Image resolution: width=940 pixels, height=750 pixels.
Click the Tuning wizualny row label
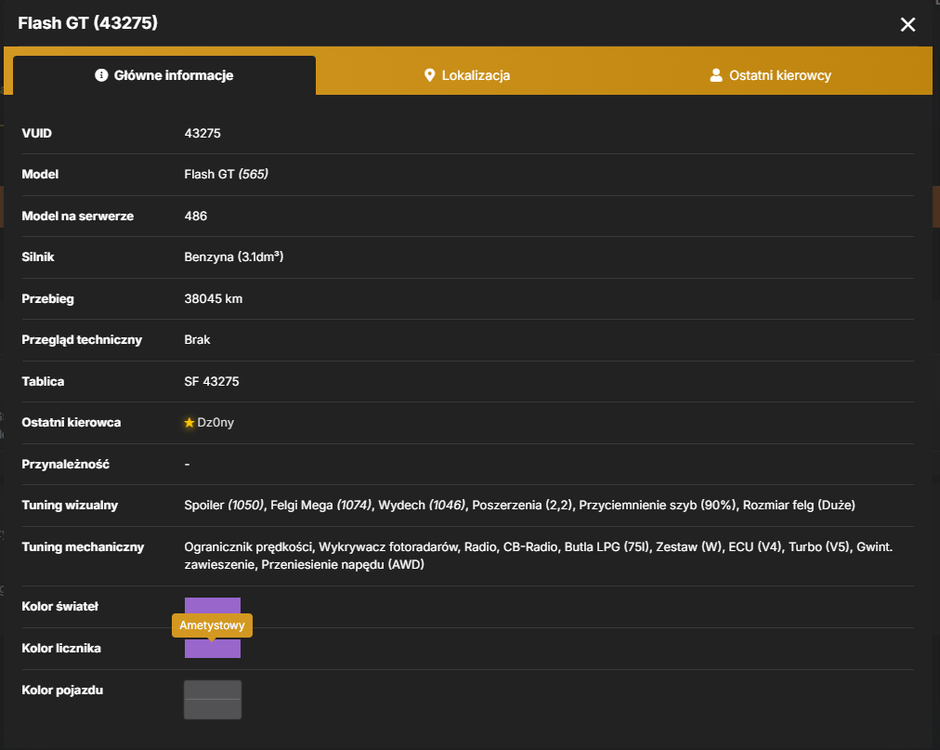pyautogui.click(x=70, y=505)
